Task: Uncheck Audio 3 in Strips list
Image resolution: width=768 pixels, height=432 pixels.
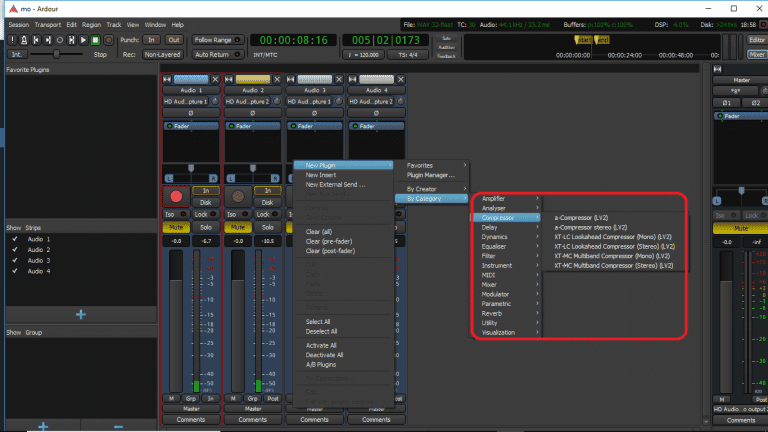Action: click(x=15, y=261)
